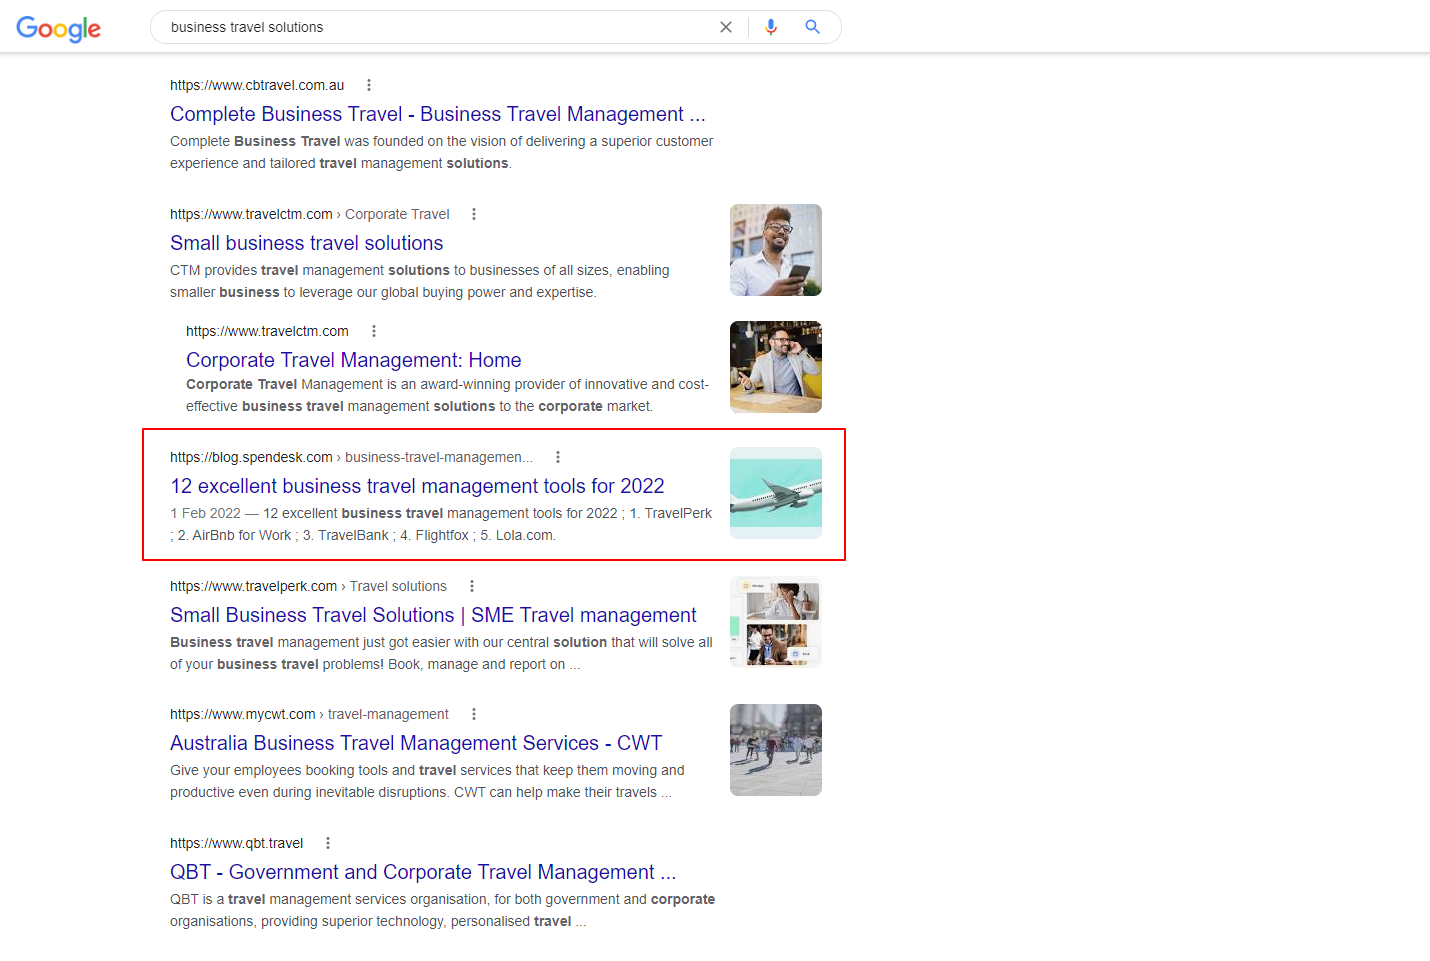The width and height of the screenshot is (1430, 961).
Task: Open the three-dot menu beside the indented travelctm.com result
Action: 374,331
